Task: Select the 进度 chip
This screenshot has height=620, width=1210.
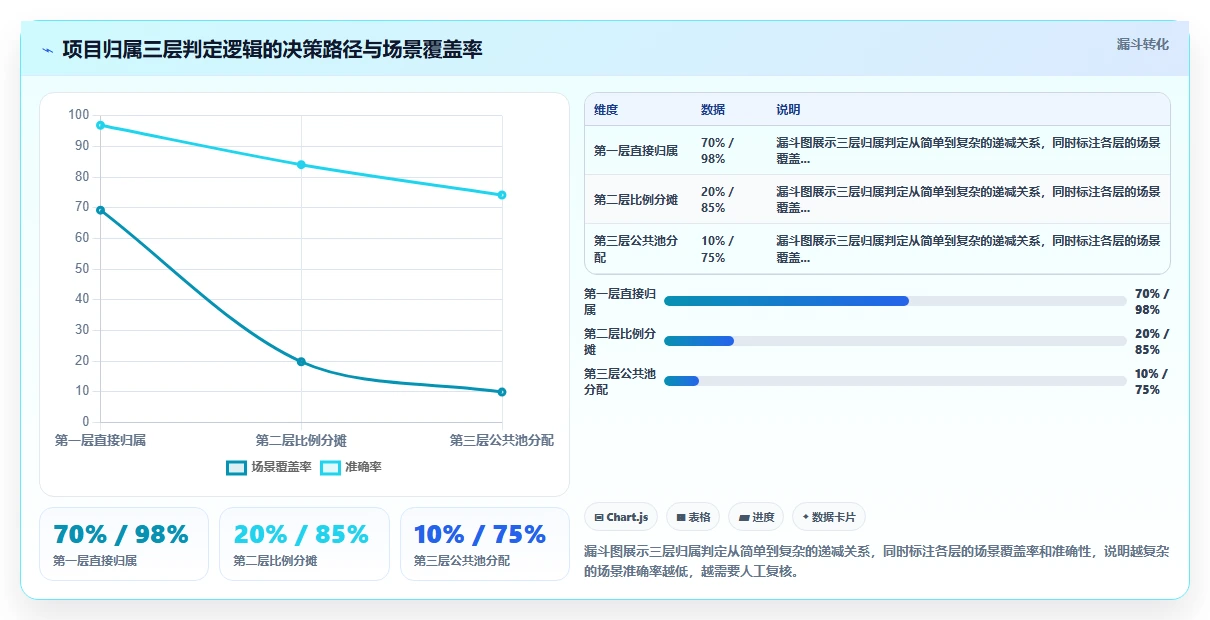Action: (756, 517)
